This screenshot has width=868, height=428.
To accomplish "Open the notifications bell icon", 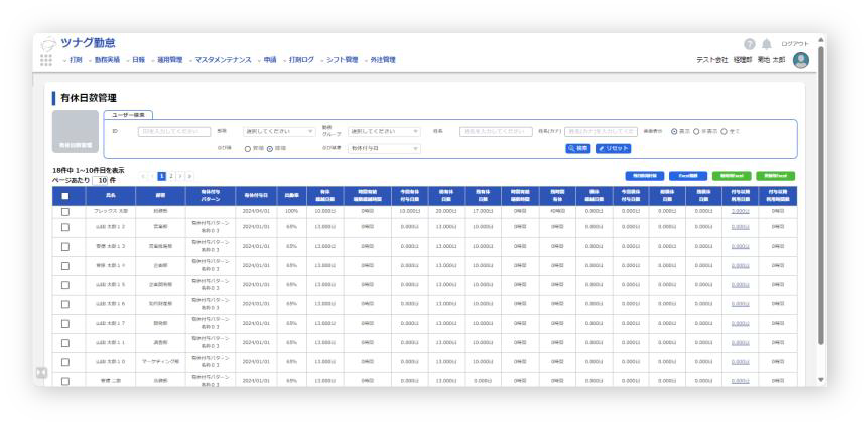I will point(767,45).
